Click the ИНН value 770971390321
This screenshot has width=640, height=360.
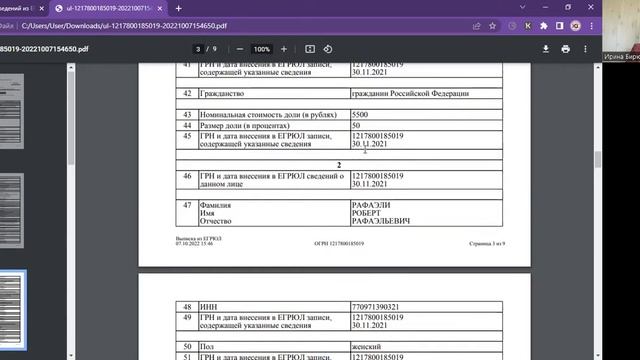coord(376,307)
